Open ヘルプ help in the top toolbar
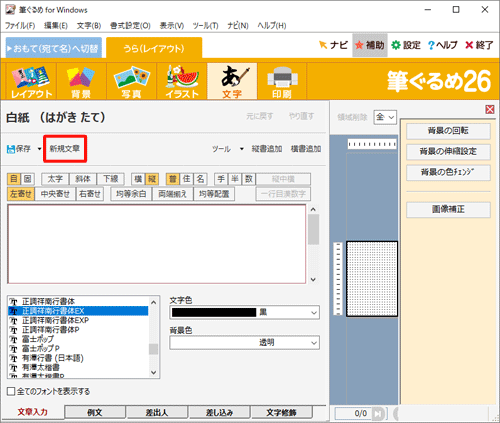The width and height of the screenshot is (500, 423). 443,45
